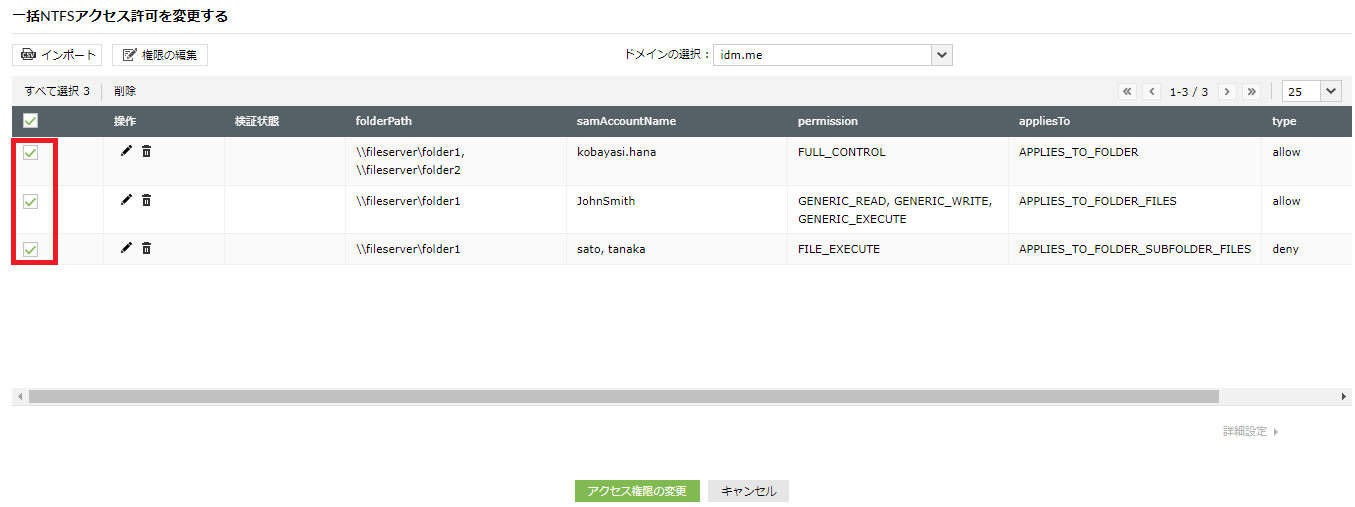Screen dimensions: 1355x507
Task: Go to first page of results
Action: click(1128, 91)
